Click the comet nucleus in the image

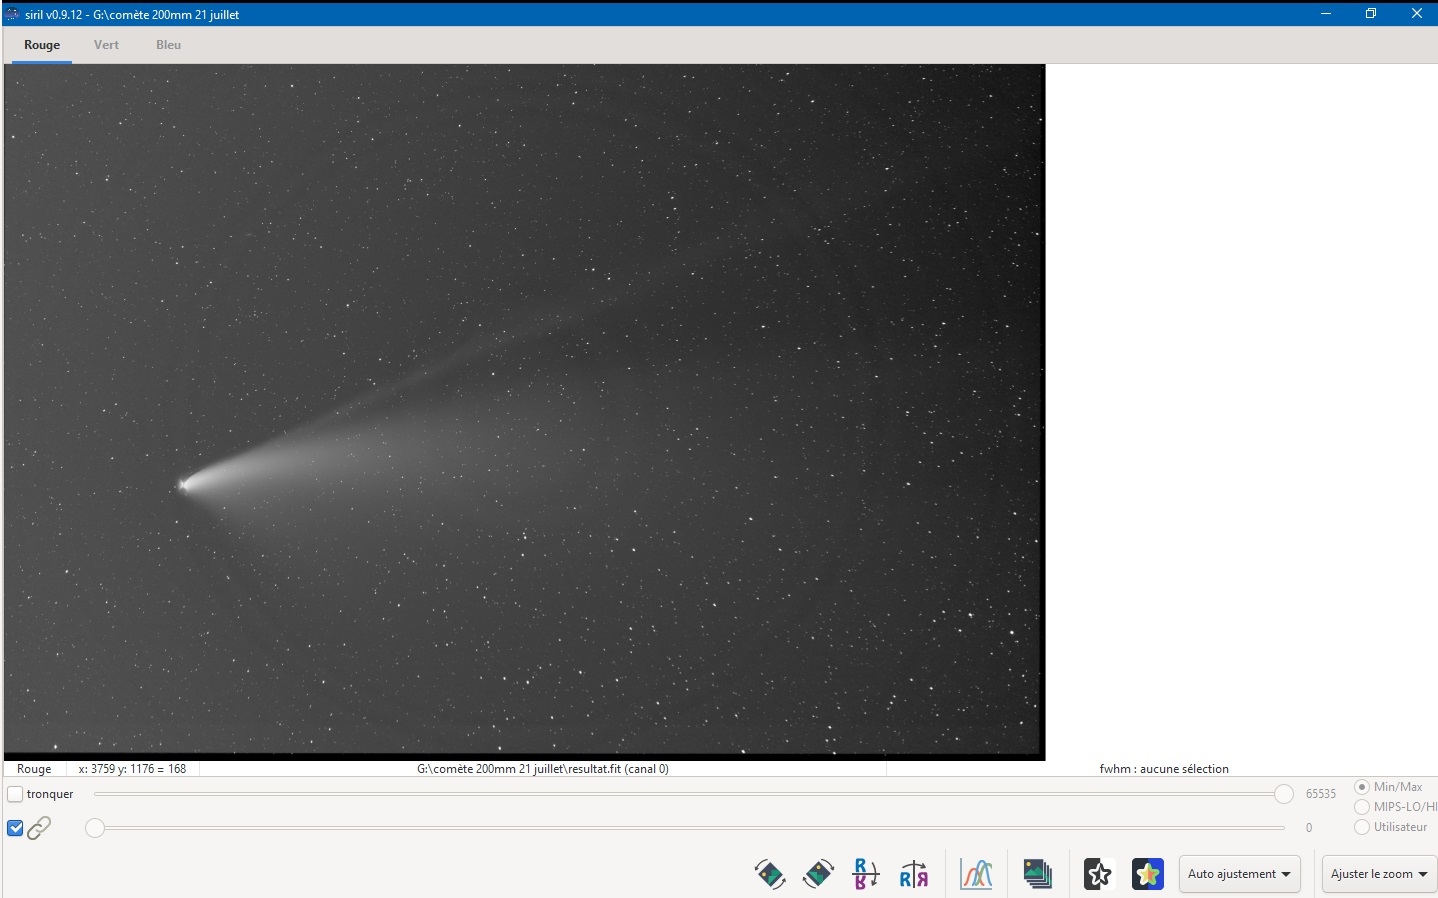point(184,485)
